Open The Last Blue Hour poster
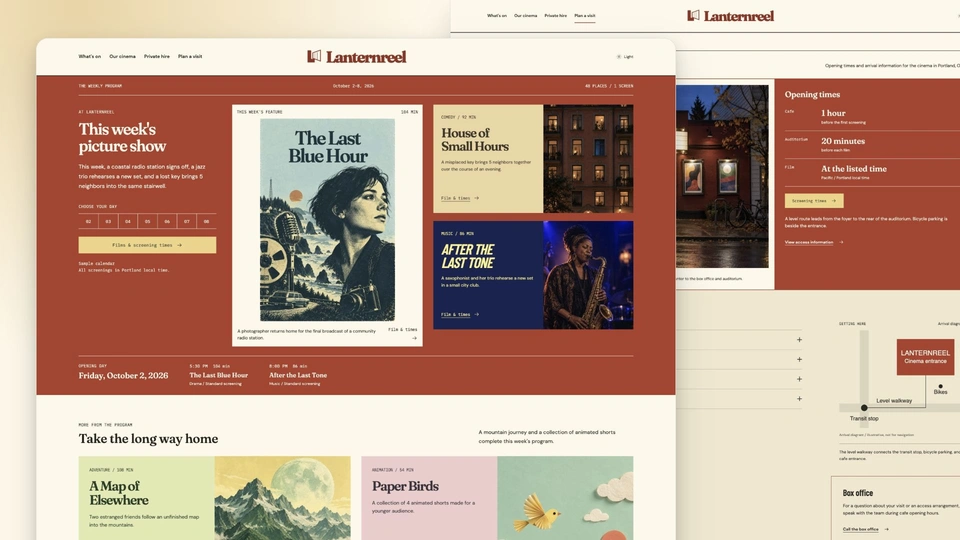This screenshot has width=960, height=540. pos(328,220)
